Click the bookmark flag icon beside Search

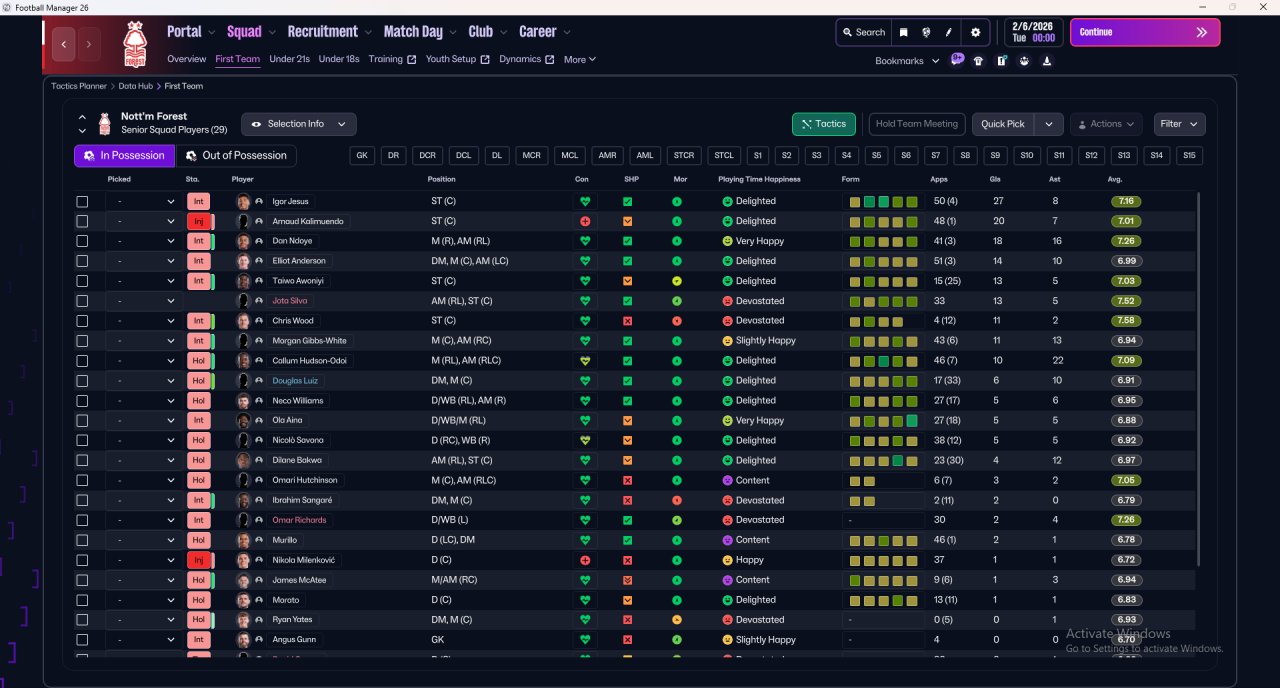[904, 32]
